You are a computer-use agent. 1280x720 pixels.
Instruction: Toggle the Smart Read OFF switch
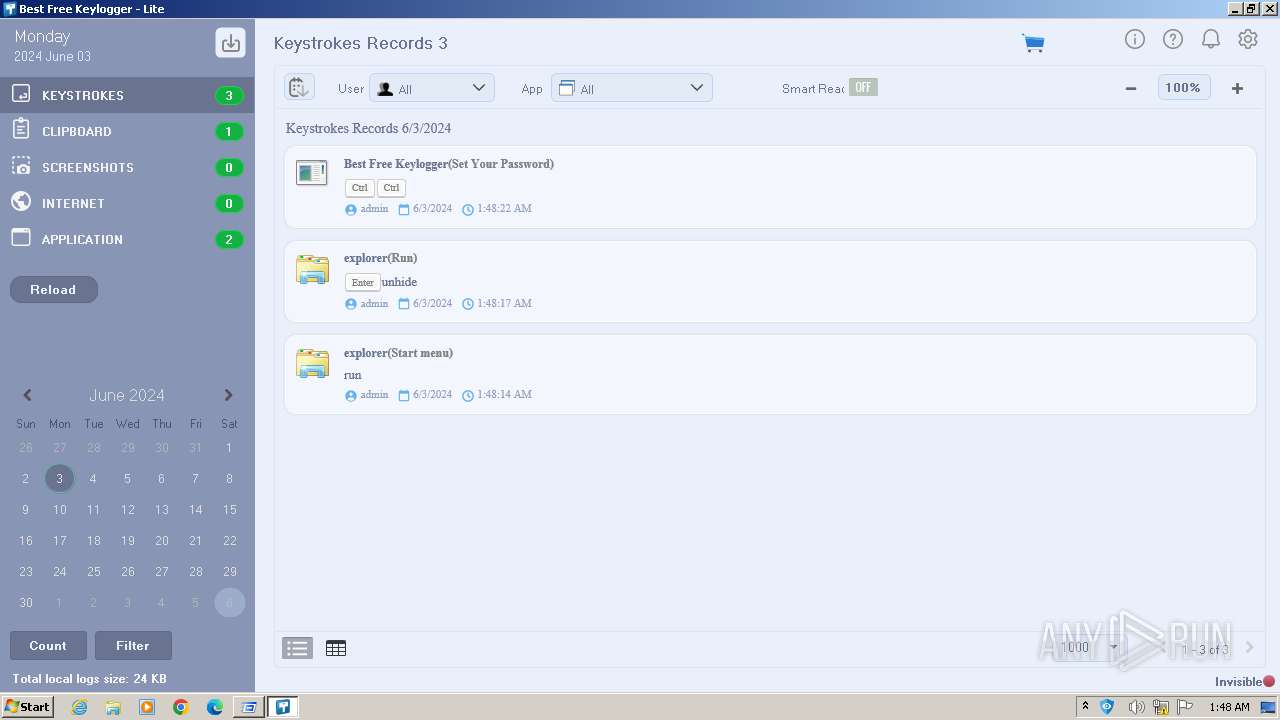click(x=863, y=87)
